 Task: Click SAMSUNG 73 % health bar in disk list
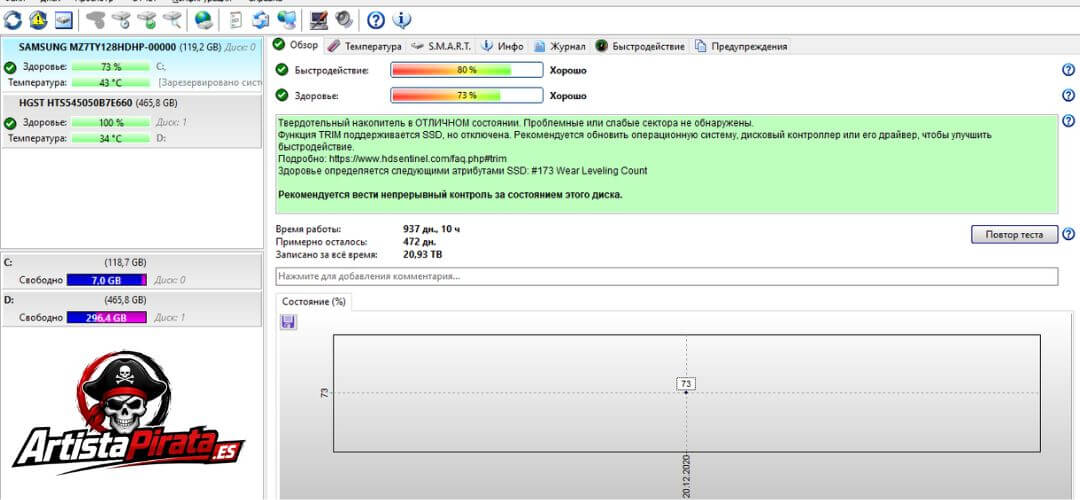click(110, 67)
